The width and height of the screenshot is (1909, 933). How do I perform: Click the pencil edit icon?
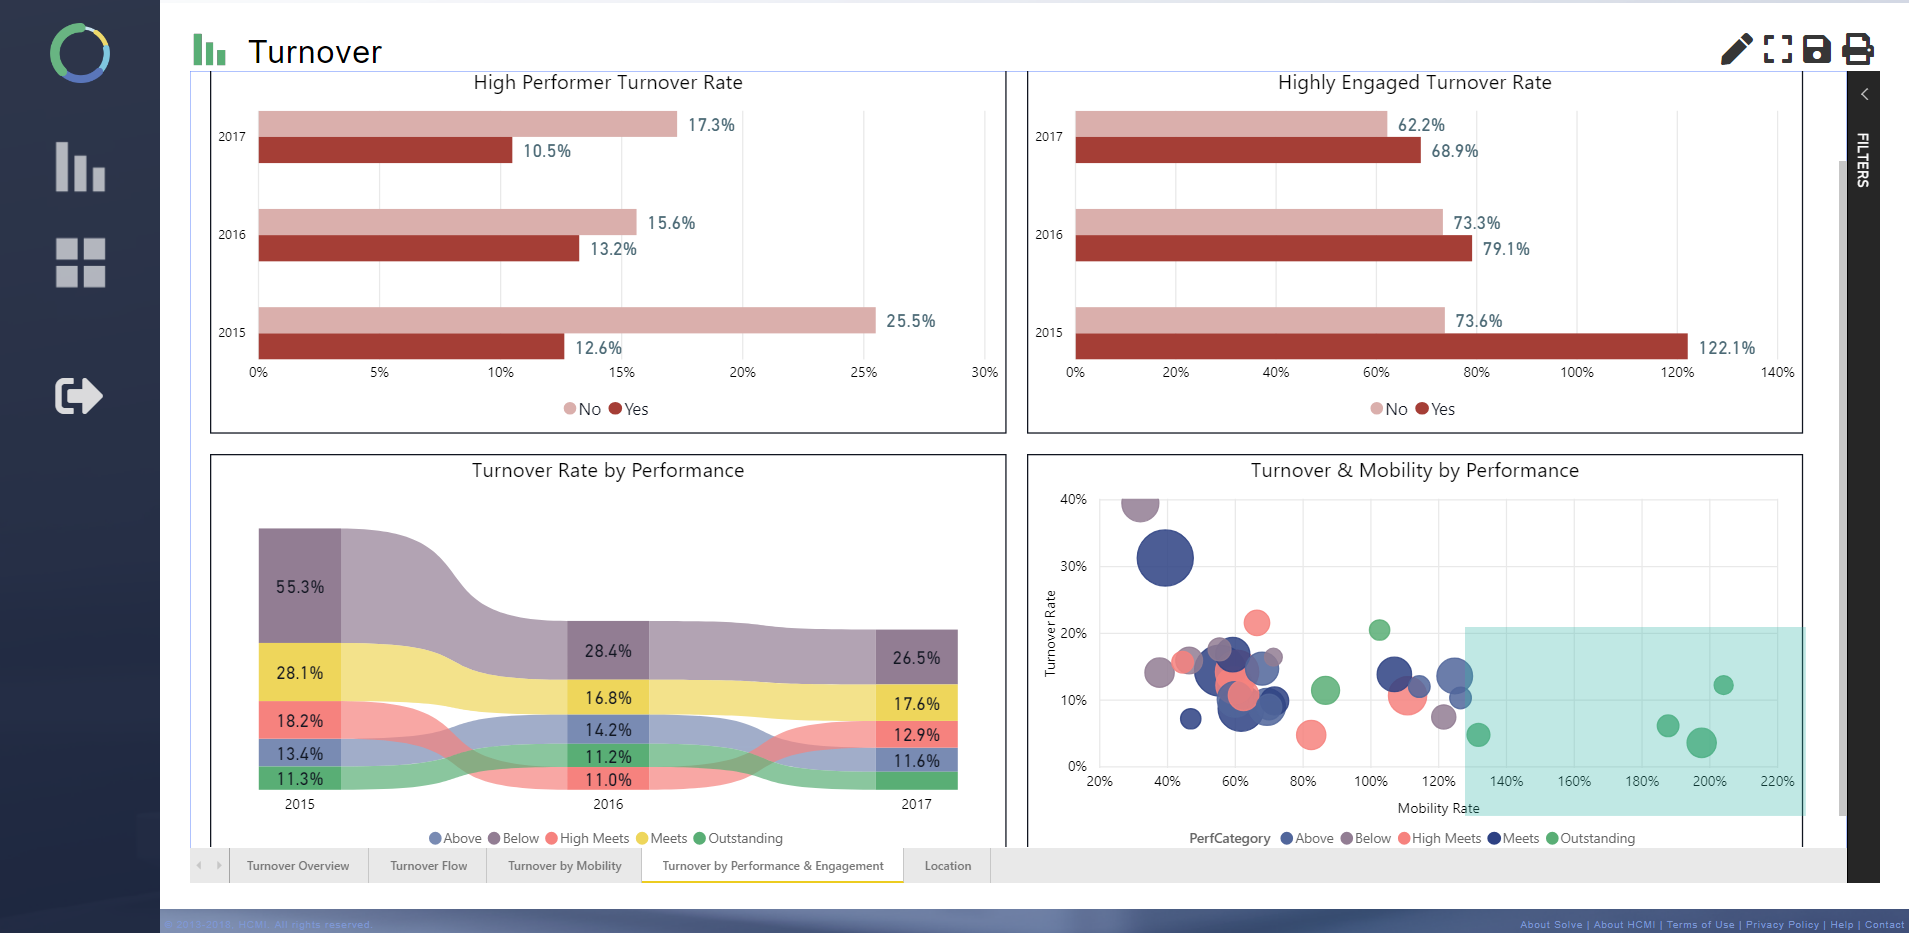point(1736,49)
